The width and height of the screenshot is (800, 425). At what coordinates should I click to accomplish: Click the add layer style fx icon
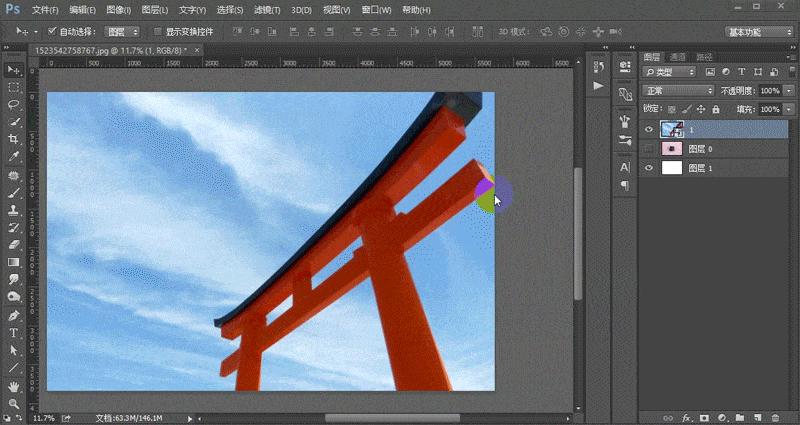coord(686,417)
